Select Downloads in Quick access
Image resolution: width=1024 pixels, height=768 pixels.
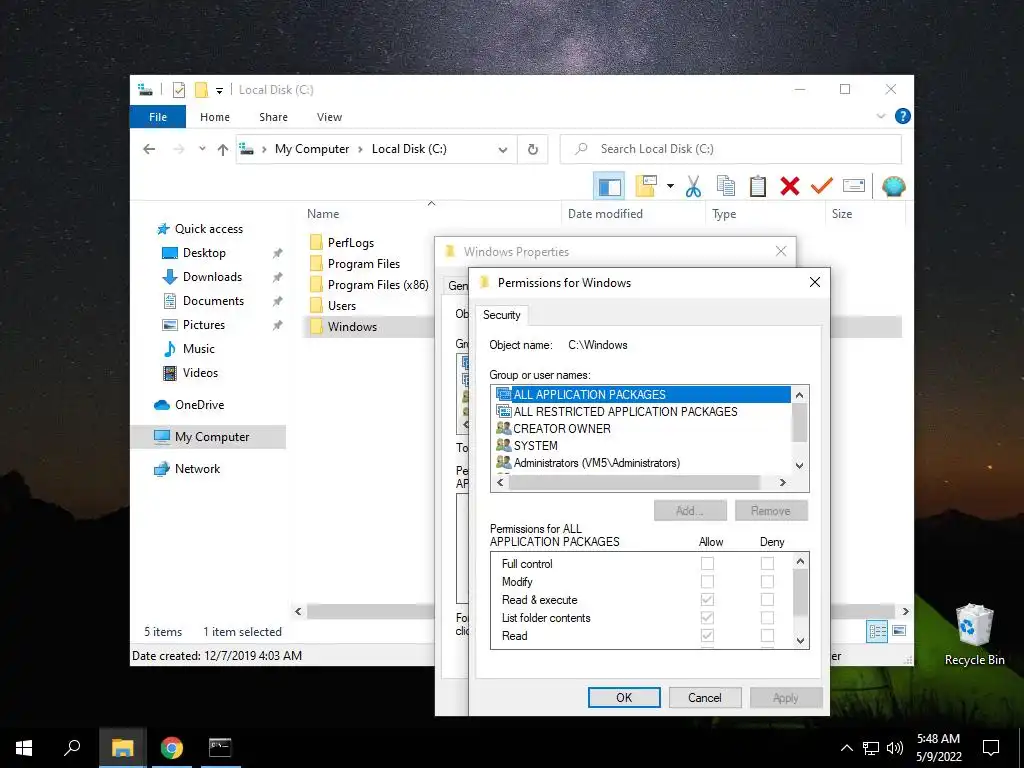[x=212, y=277]
